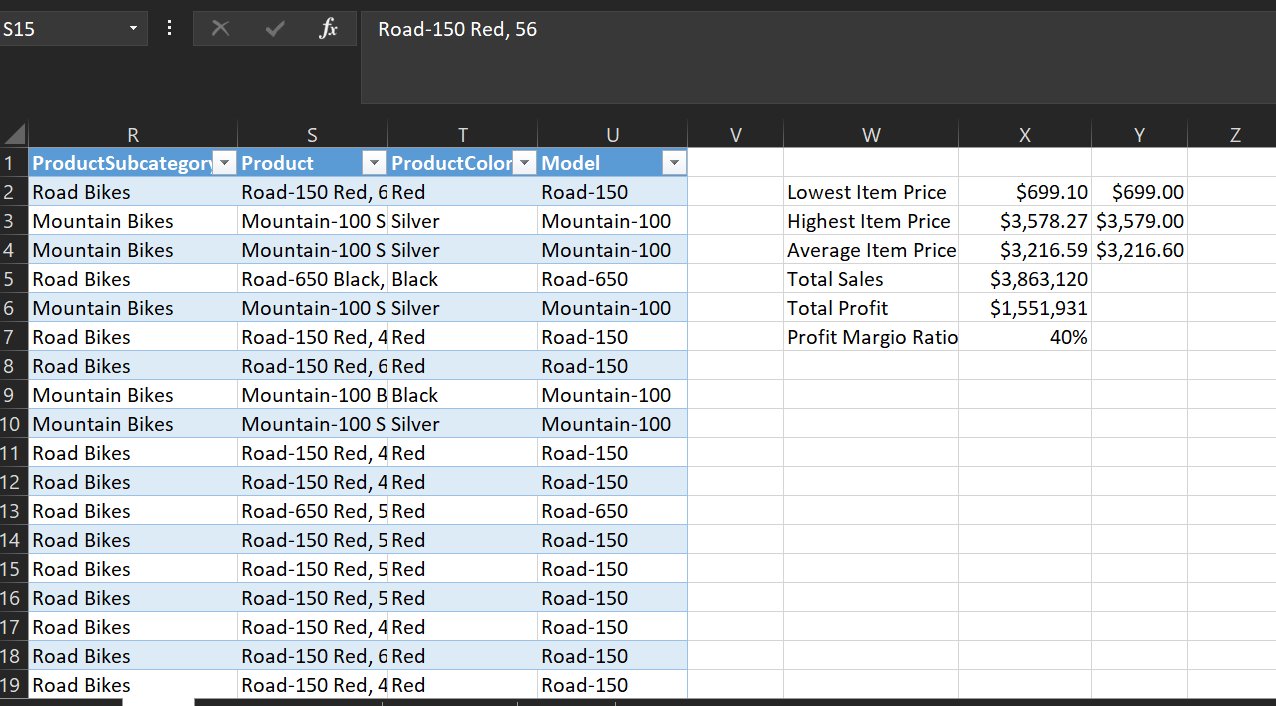Screen dimensions: 1276x706
Task: Click the $699.00 value cell
Action: point(1139,192)
